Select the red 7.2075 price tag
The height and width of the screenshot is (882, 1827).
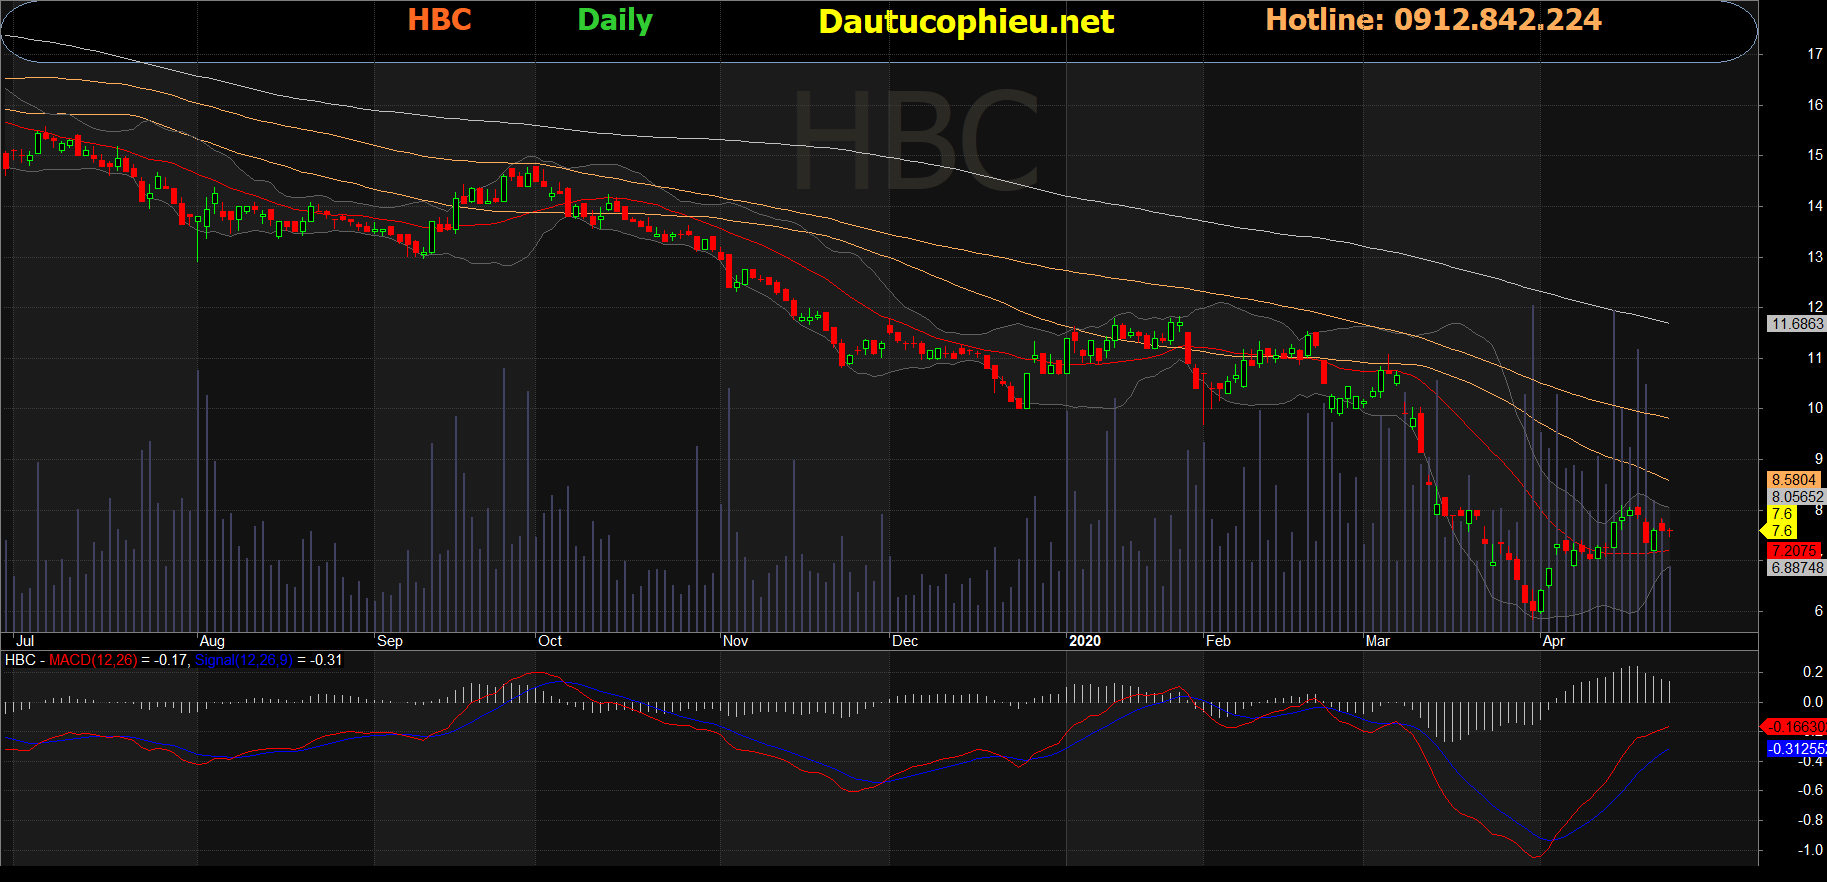tap(1794, 551)
